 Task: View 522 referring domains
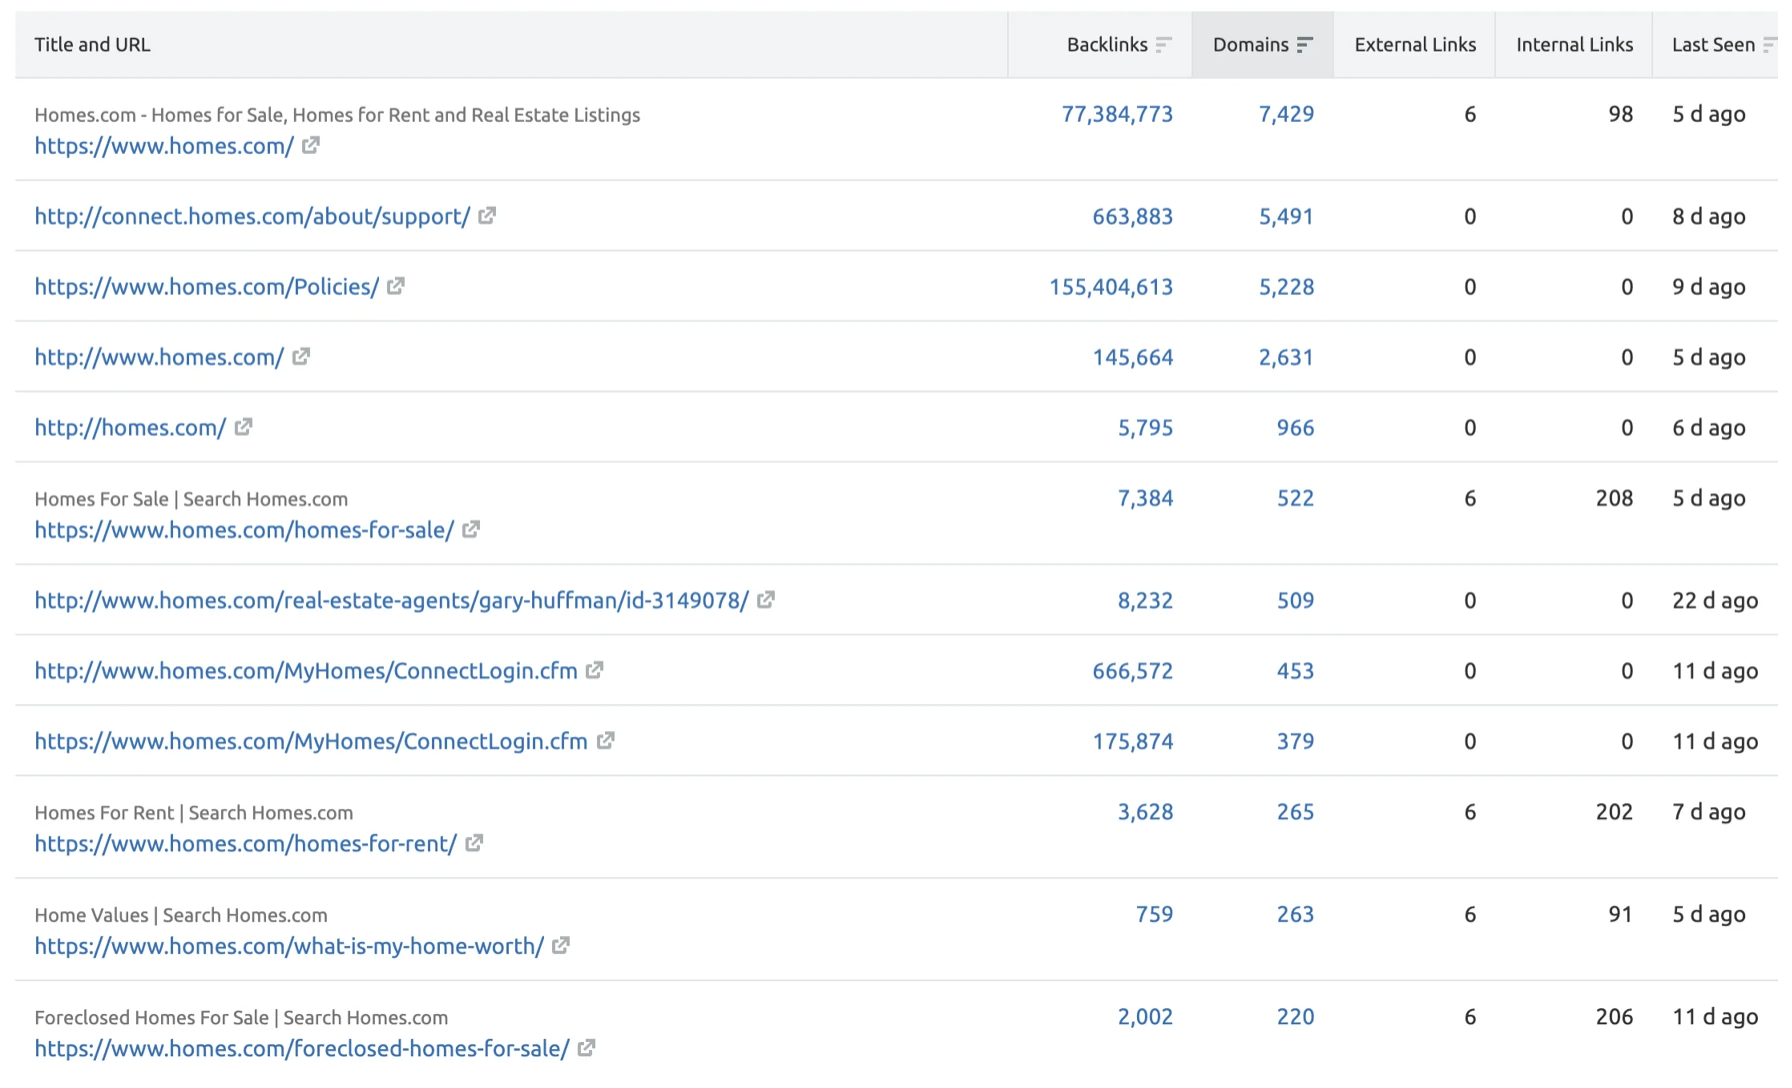1295,498
